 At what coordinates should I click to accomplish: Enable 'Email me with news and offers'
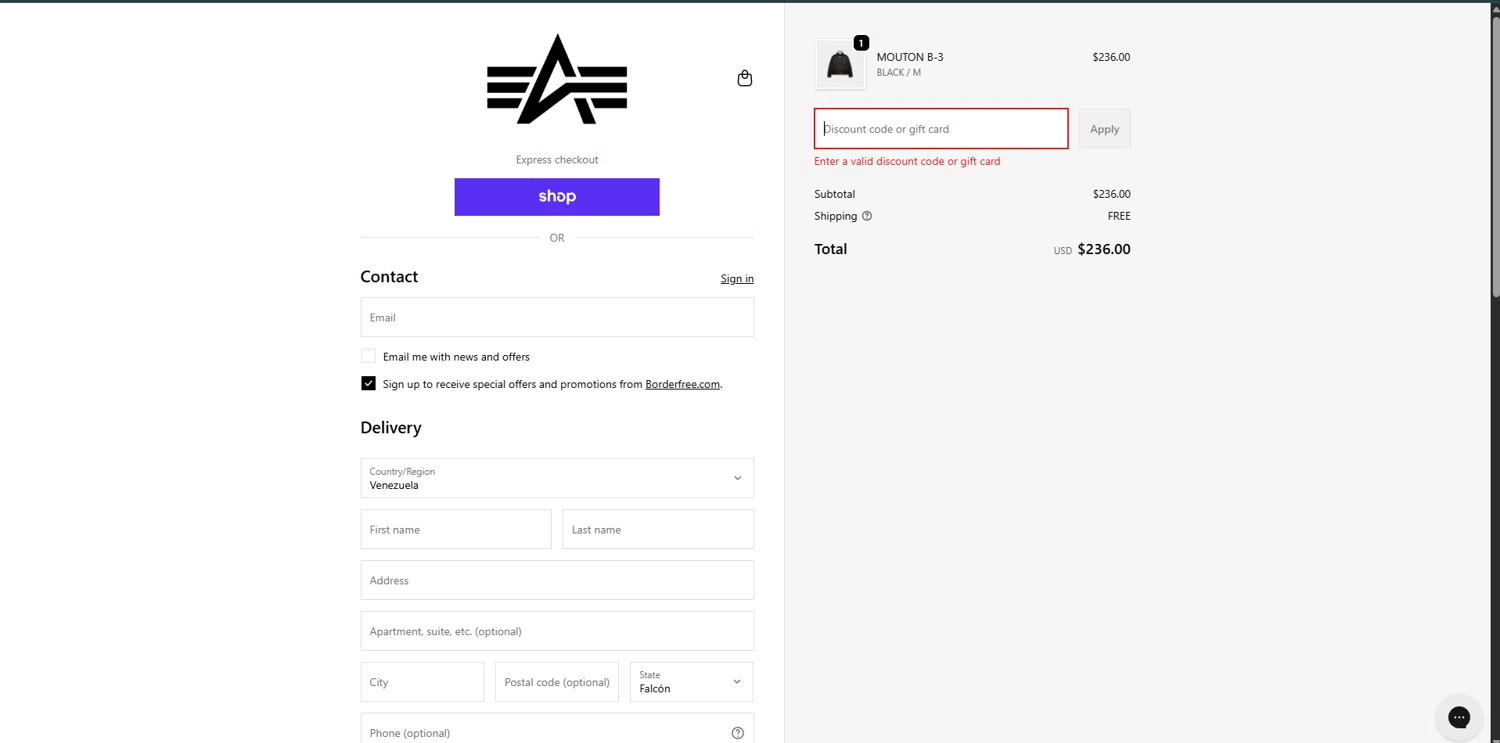pyautogui.click(x=369, y=356)
